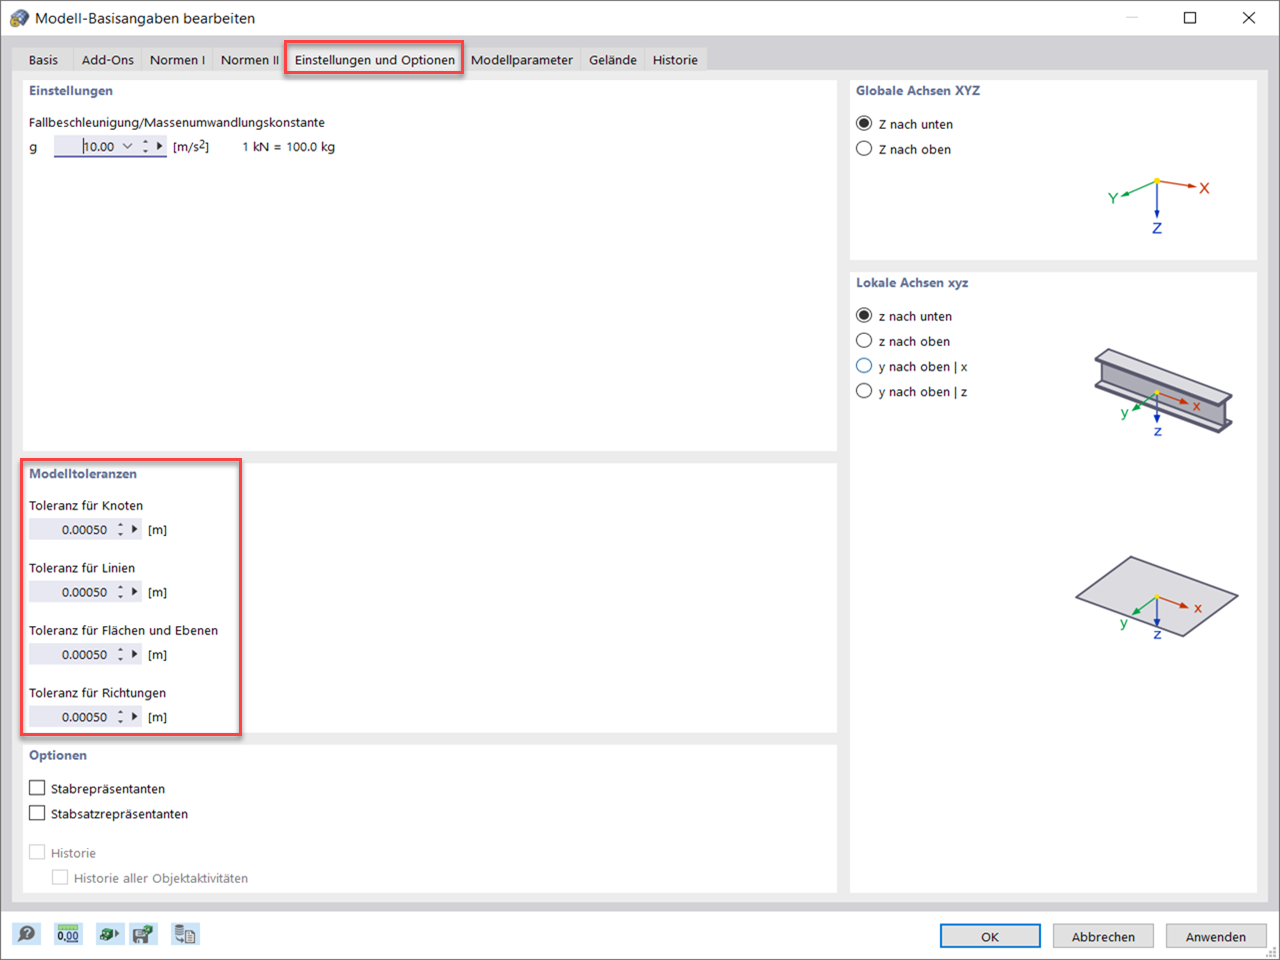The image size is (1280, 960).
Task: Switch to the Basis tab
Action: click(43, 60)
